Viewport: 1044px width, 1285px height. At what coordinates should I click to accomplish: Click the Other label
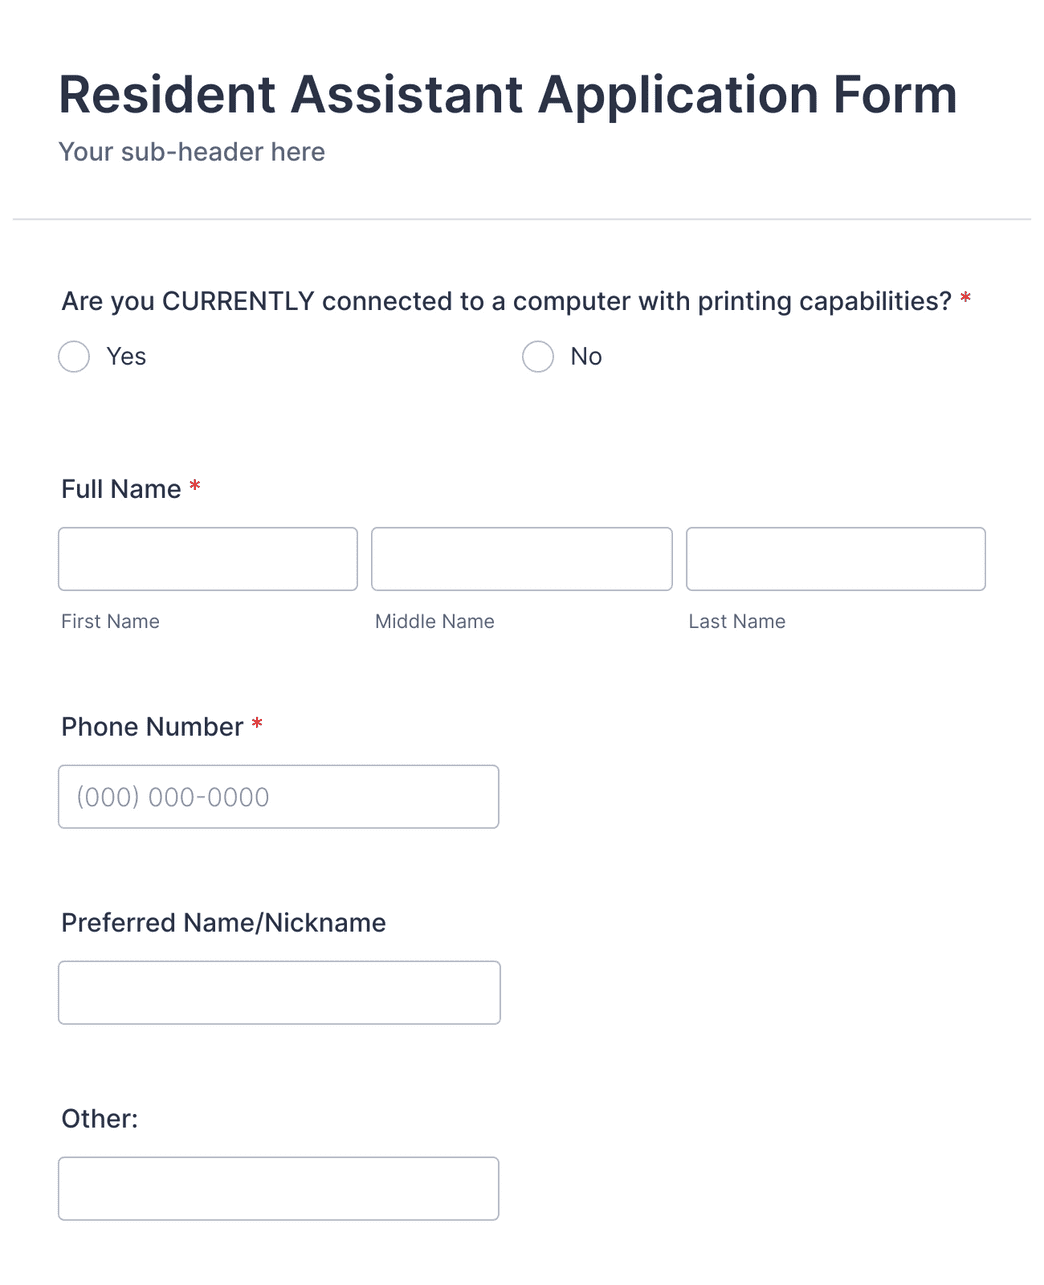click(99, 1118)
